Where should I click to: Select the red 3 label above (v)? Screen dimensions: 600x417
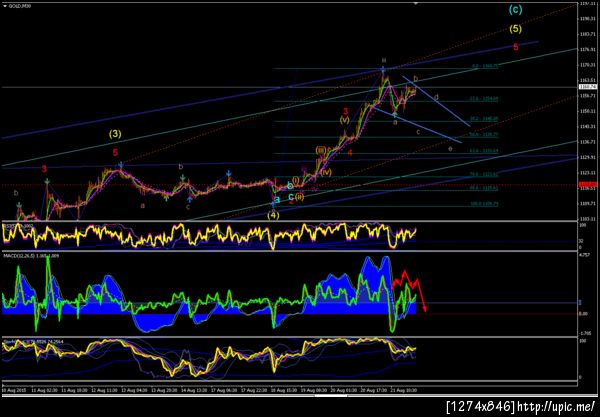click(345, 111)
